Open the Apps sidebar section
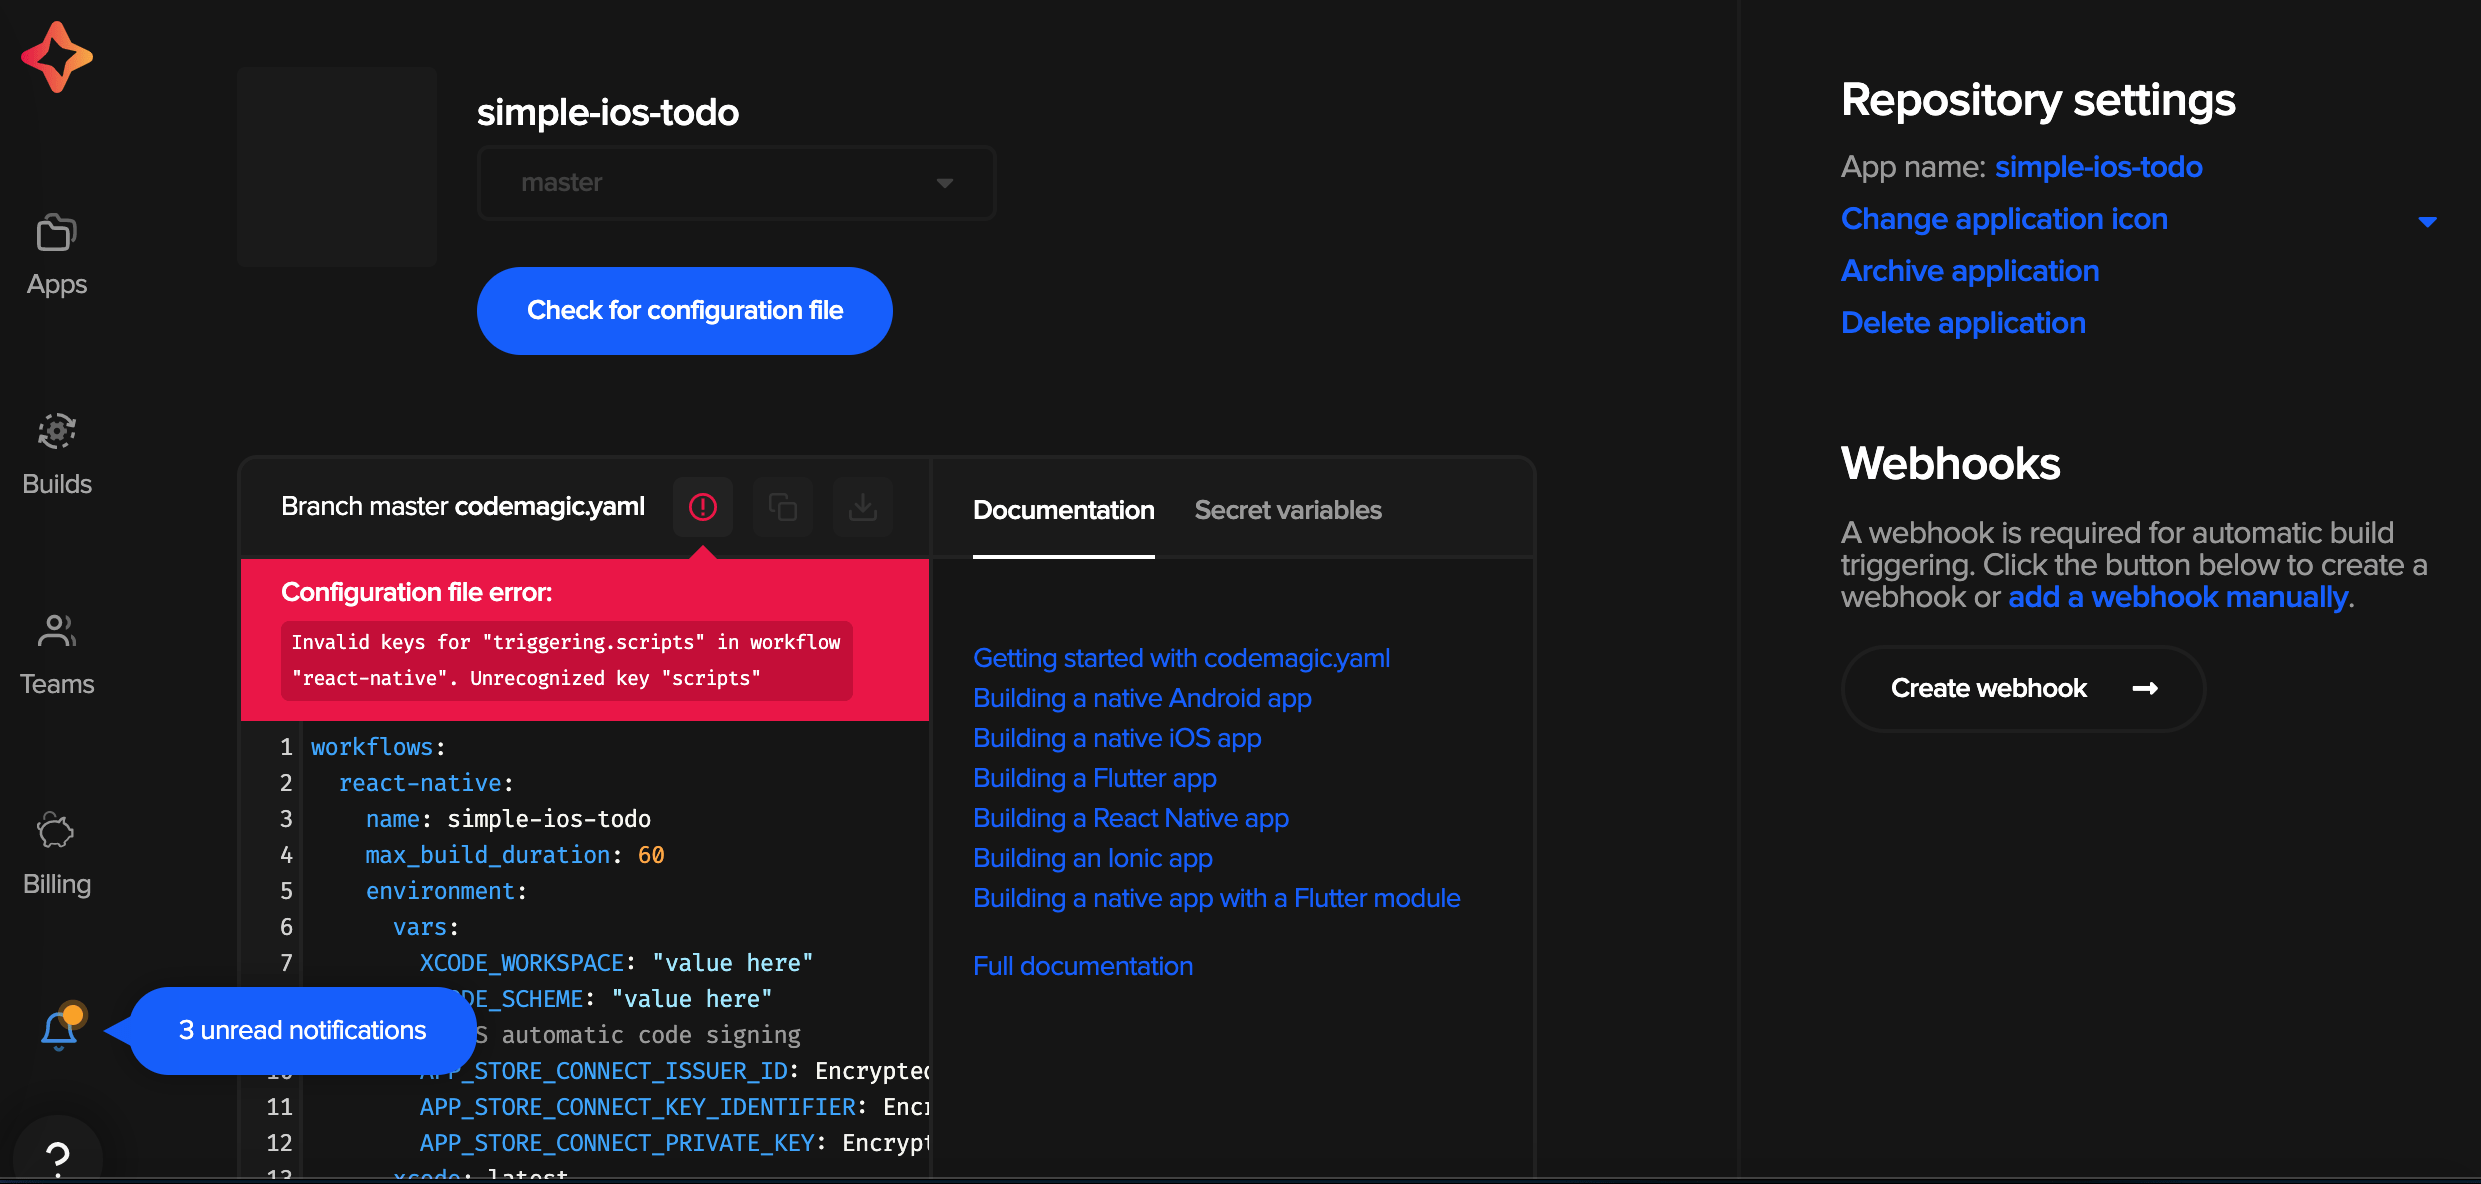2481x1184 pixels. [x=57, y=256]
